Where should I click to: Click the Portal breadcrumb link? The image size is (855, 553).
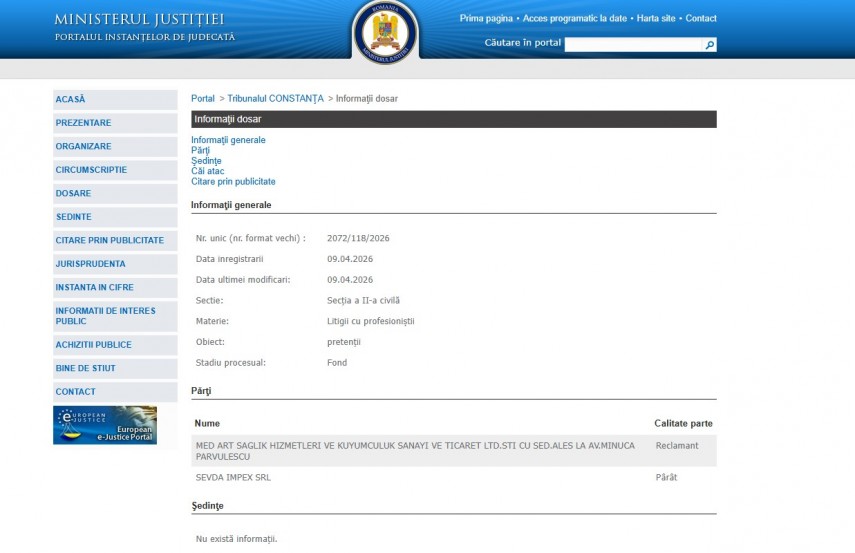pyautogui.click(x=203, y=99)
